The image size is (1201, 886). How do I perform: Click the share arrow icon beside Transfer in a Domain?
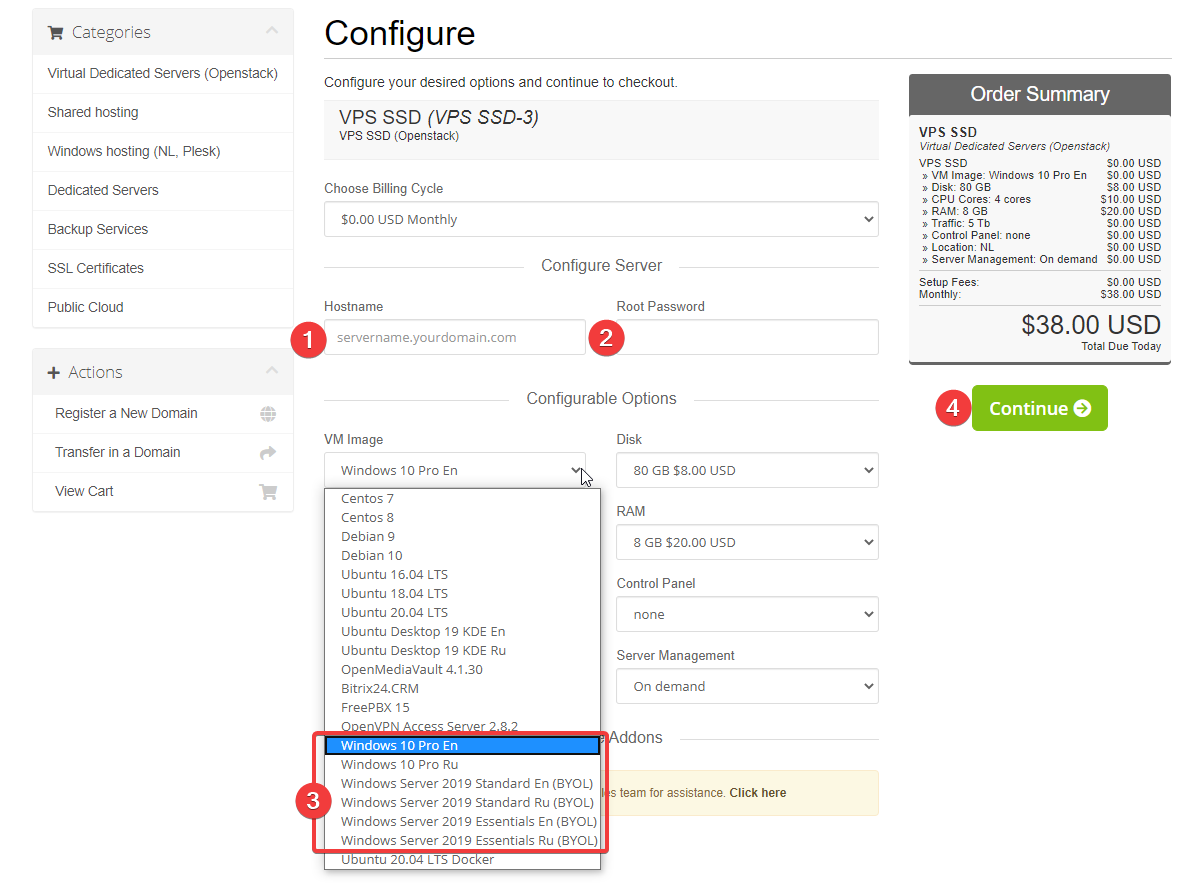pos(267,453)
